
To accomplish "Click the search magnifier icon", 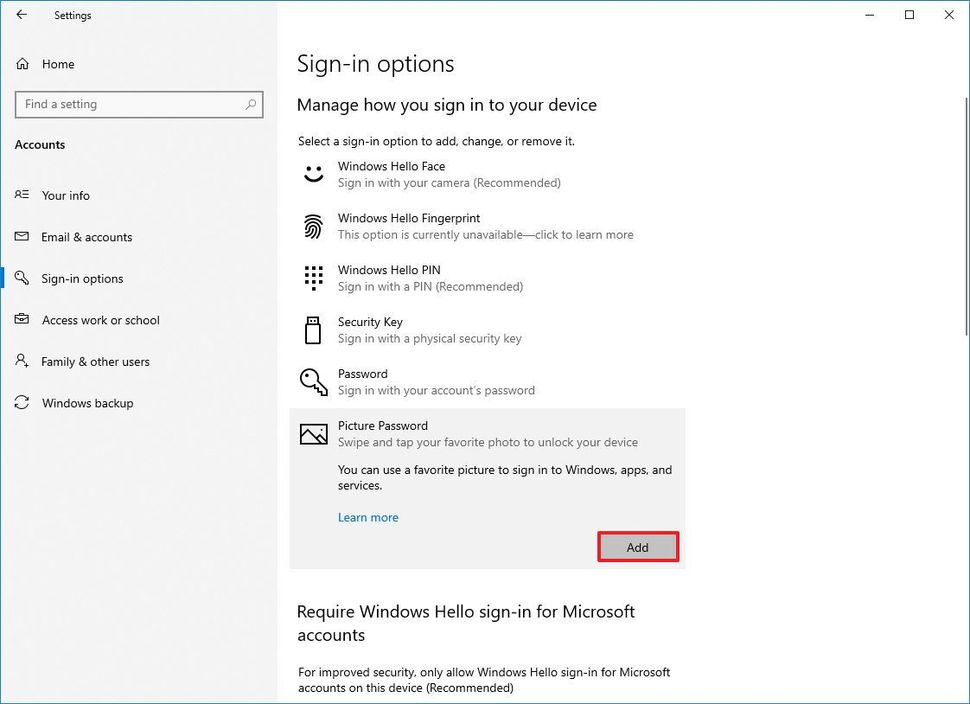I will [251, 104].
